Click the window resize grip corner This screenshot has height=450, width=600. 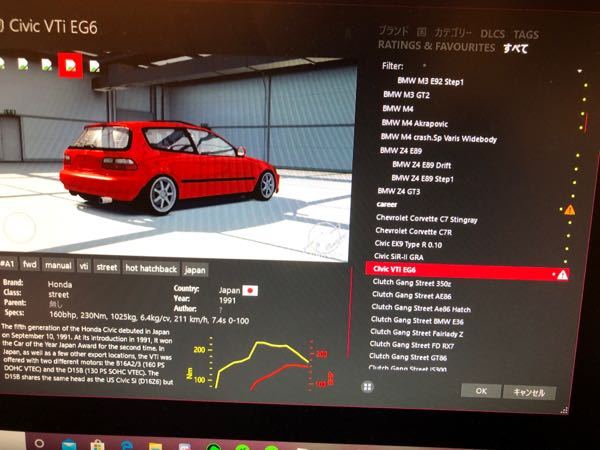click(x=564, y=411)
